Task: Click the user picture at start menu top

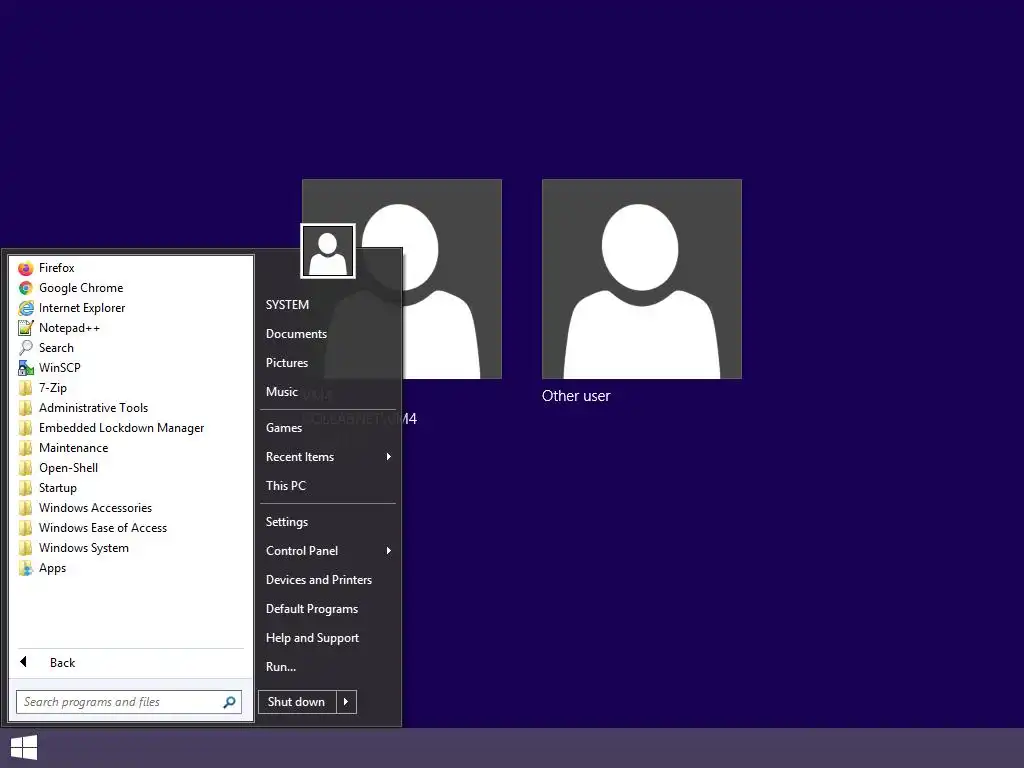Action: tap(328, 251)
